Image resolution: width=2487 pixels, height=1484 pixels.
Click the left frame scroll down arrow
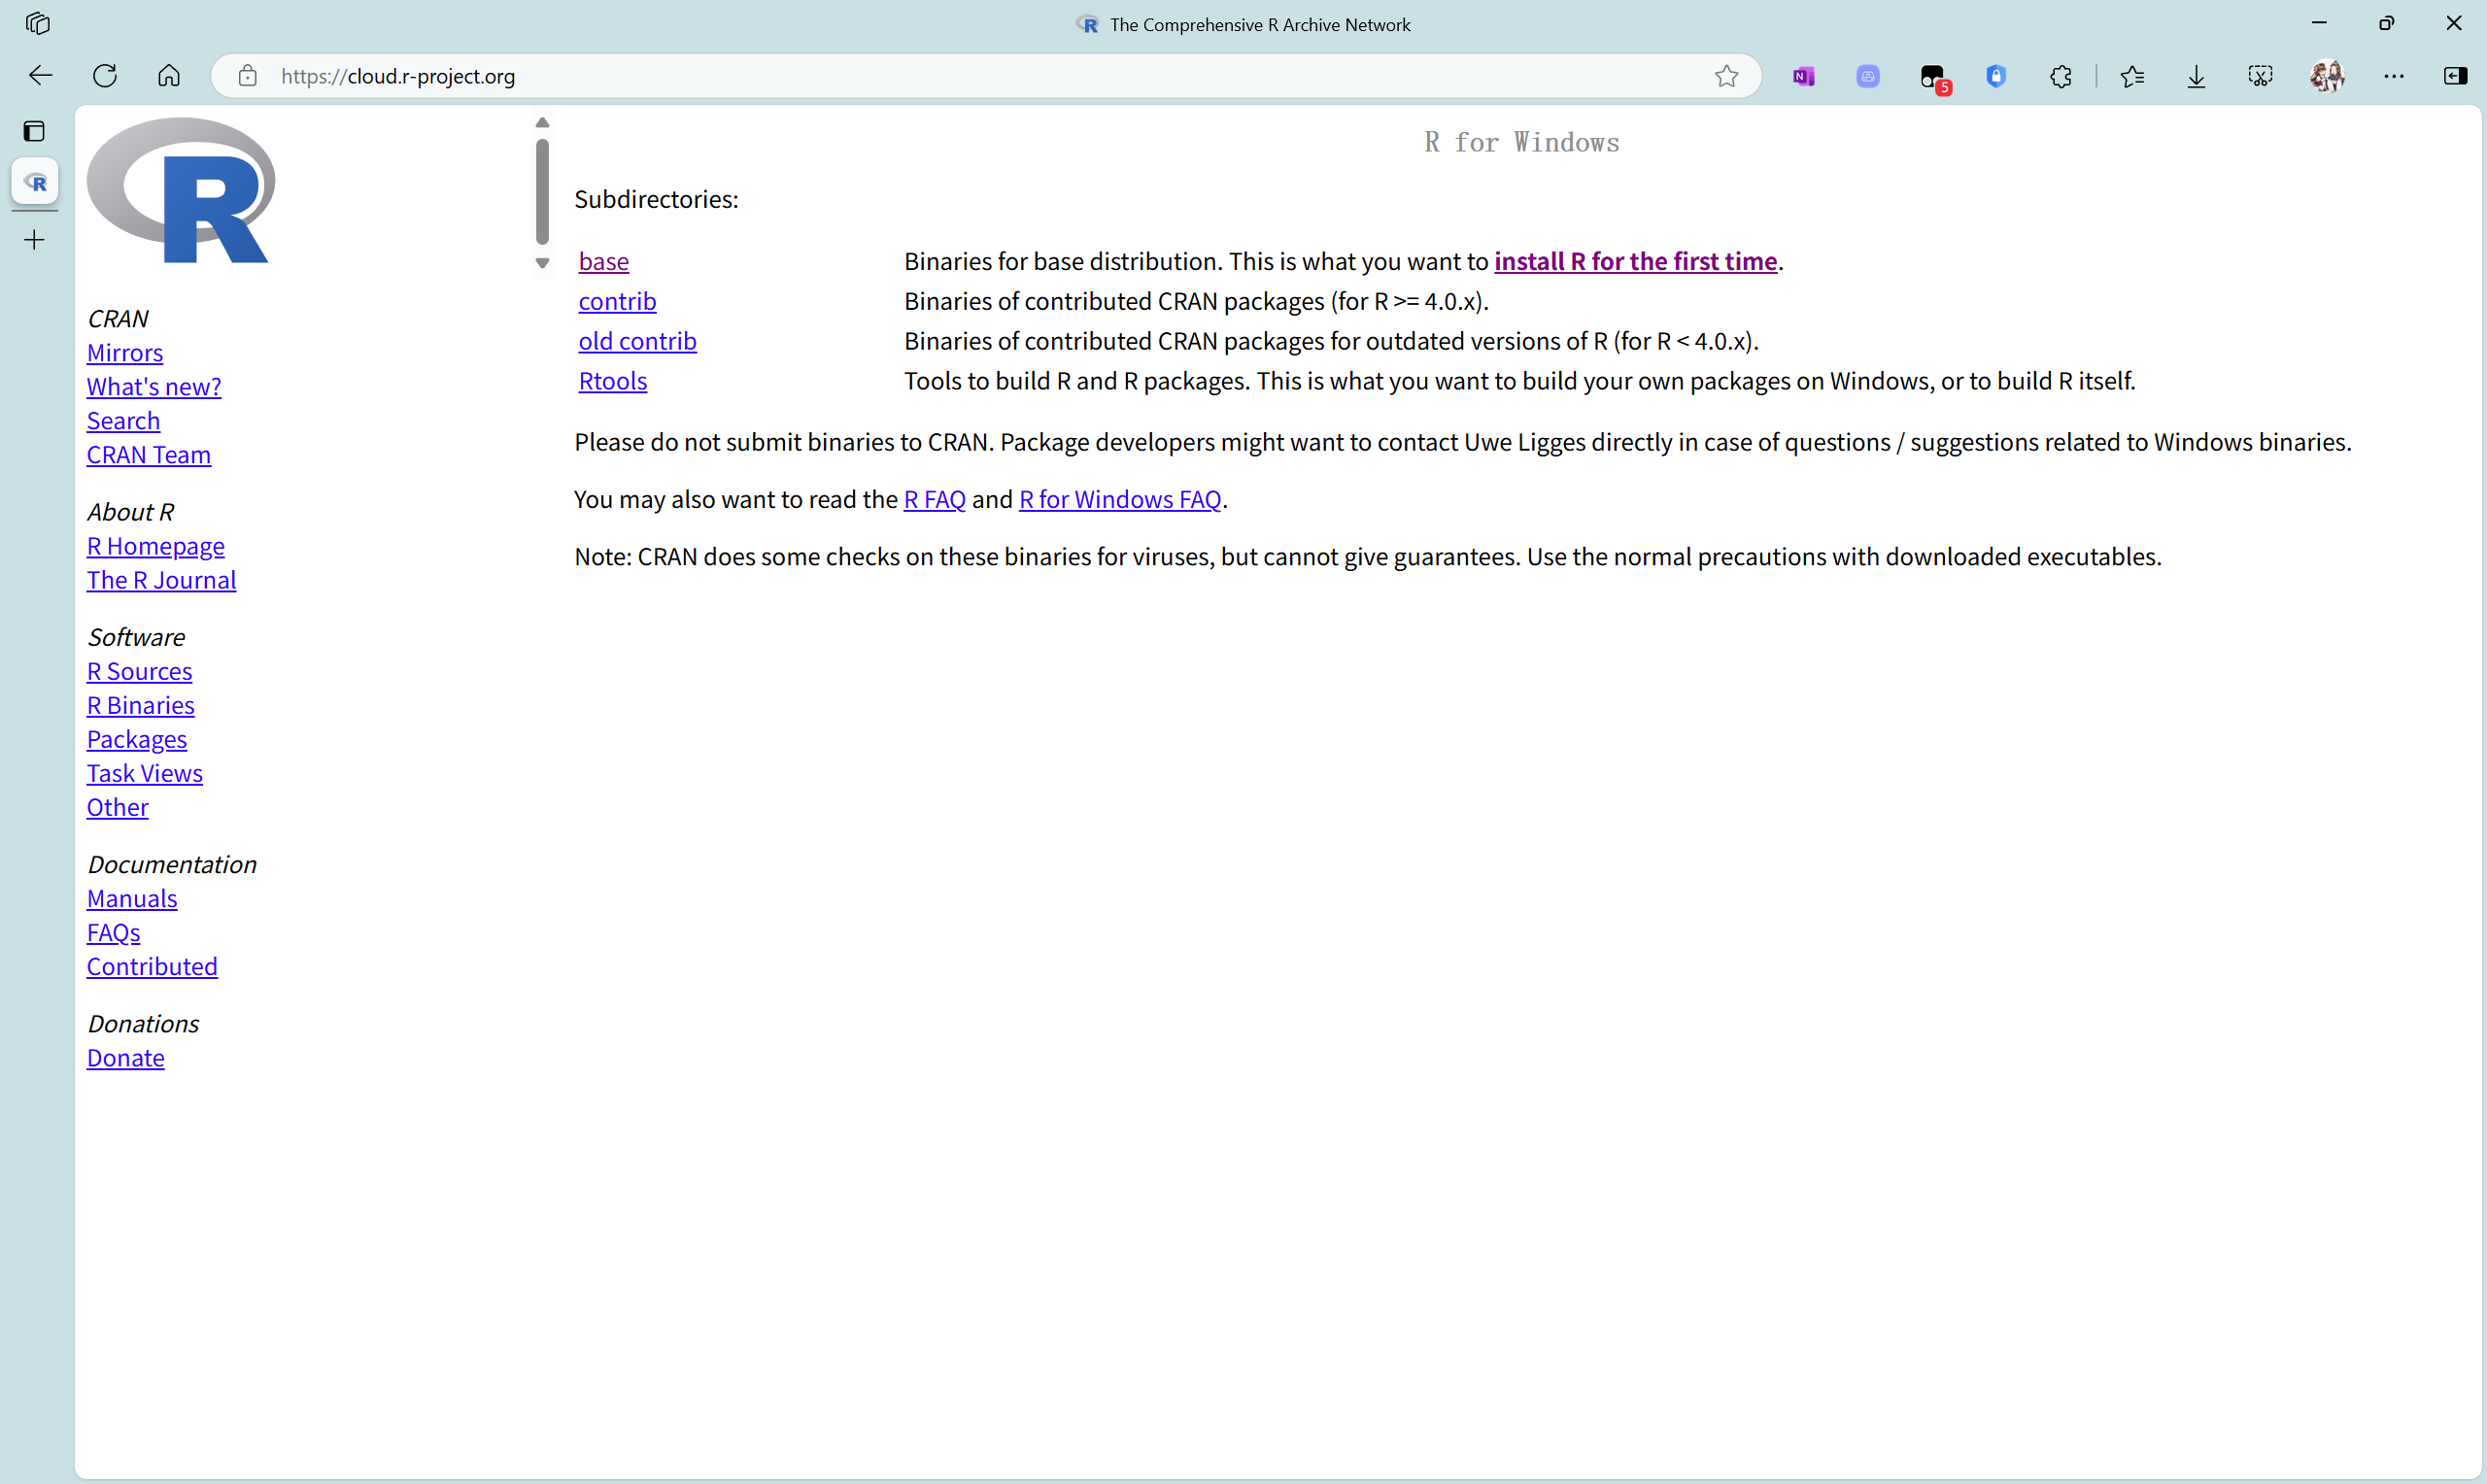click(542, 263)
